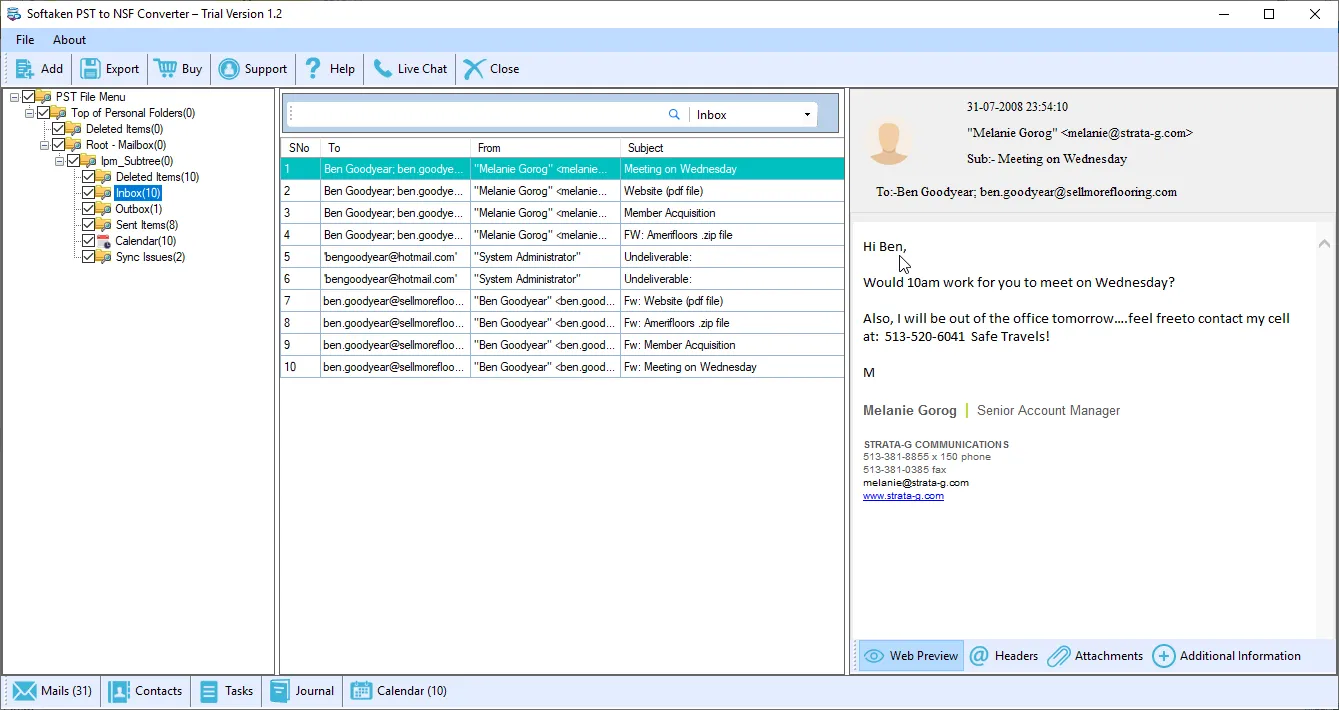Screen dimensions: 1339x710
Task: Select 'Fw: Website (pdf file)' email
Action: point(562,301)
